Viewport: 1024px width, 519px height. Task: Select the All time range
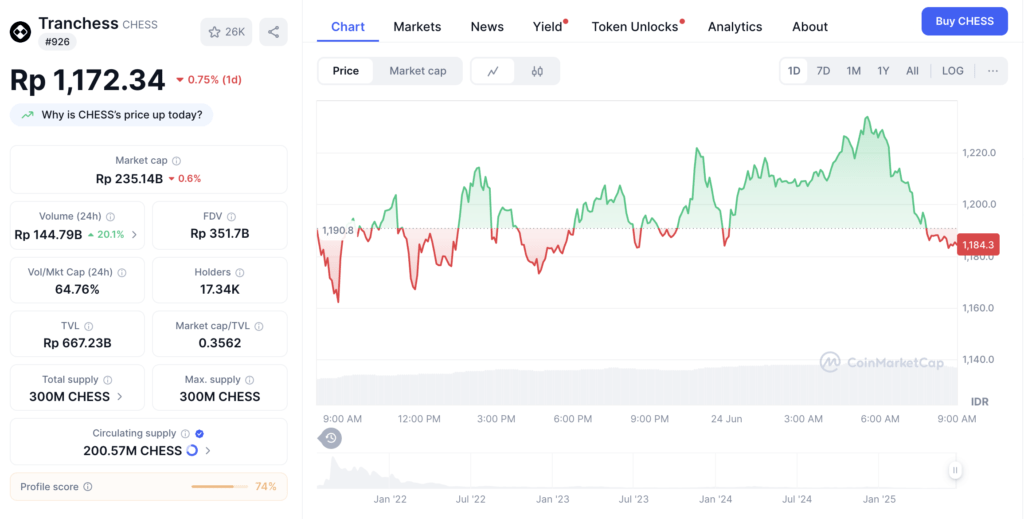(x=912, y=71)
